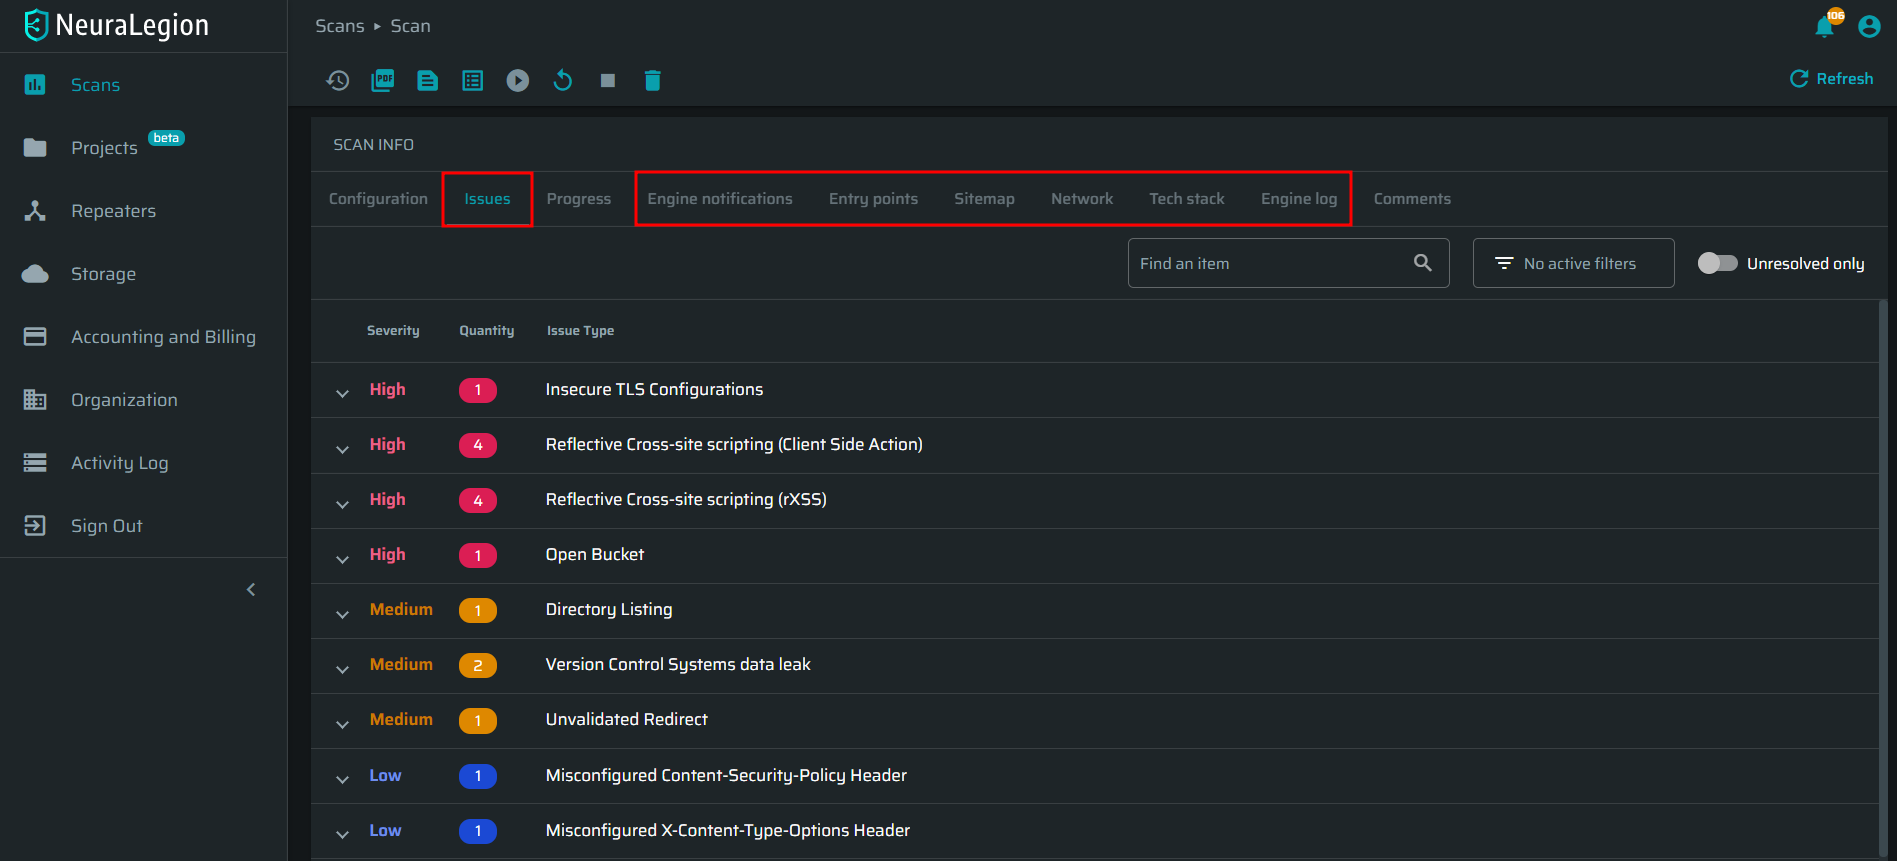
Task: Switch to Configuration tab
Action: tap(378, 199)
